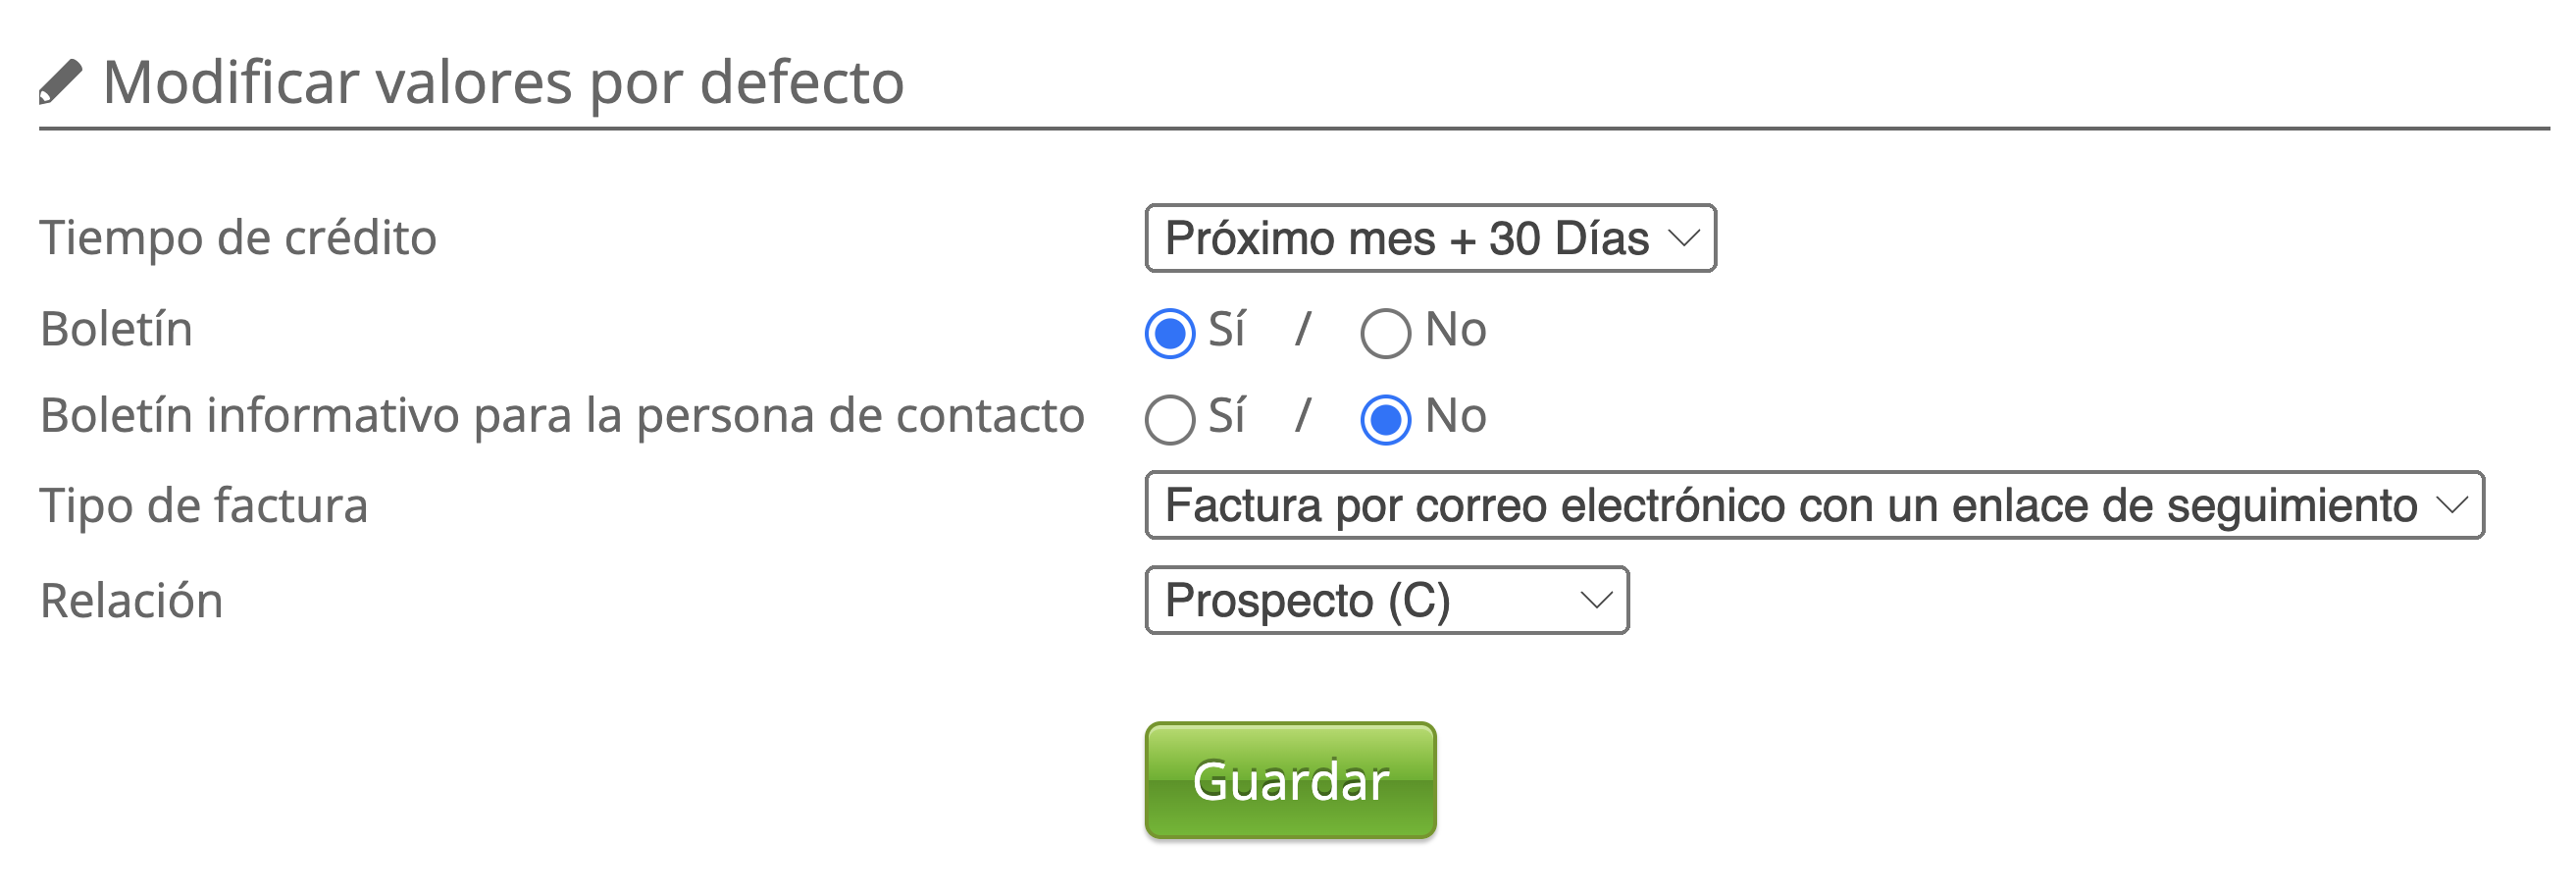Select the Sí radio button for Boletín
Image resolution: width=2576 pixels, height=895 pixels.
[x=1169, y=333]
